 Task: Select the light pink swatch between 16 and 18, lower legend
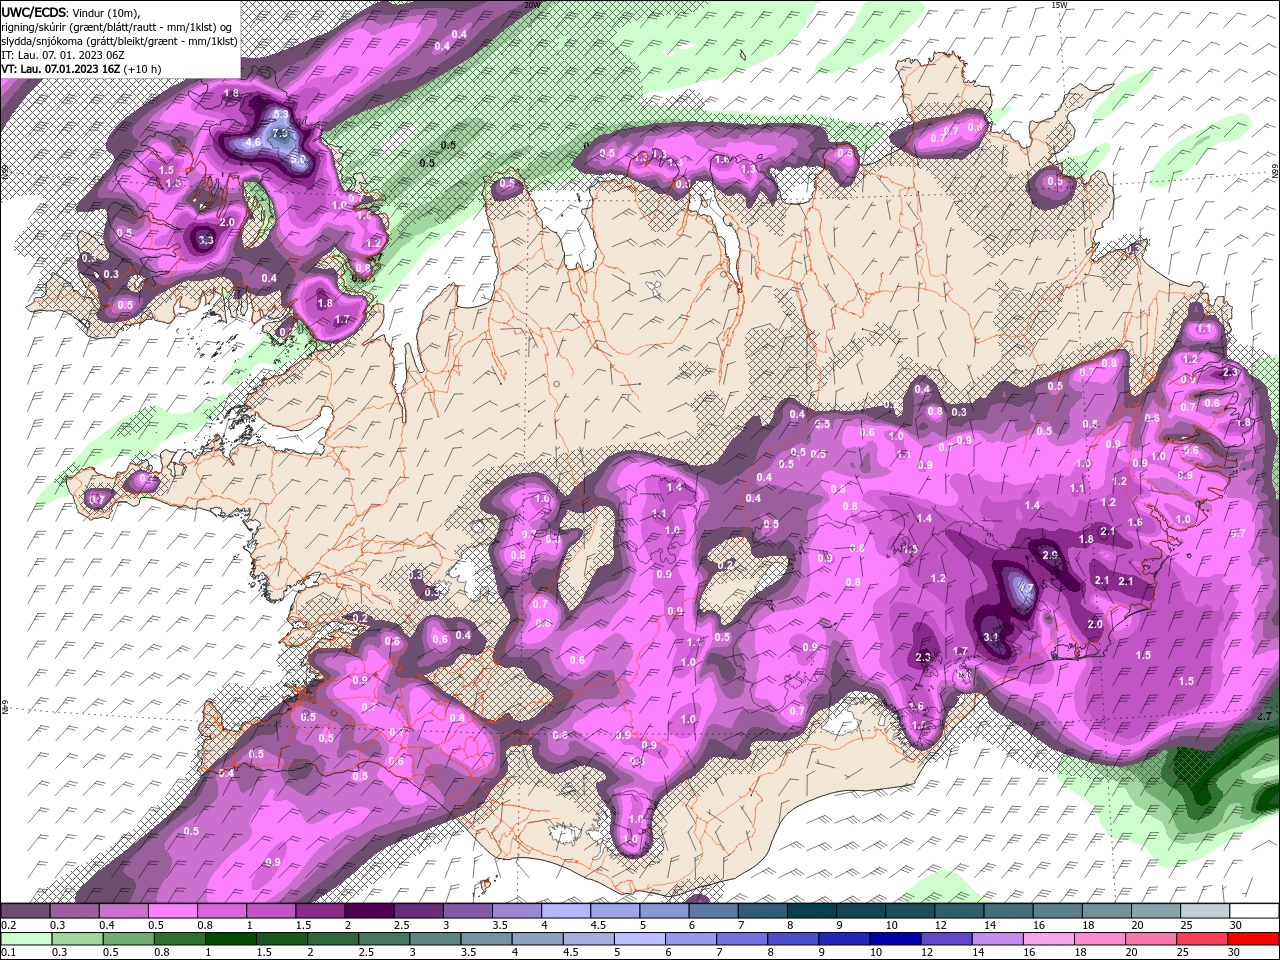point(1049,939)
